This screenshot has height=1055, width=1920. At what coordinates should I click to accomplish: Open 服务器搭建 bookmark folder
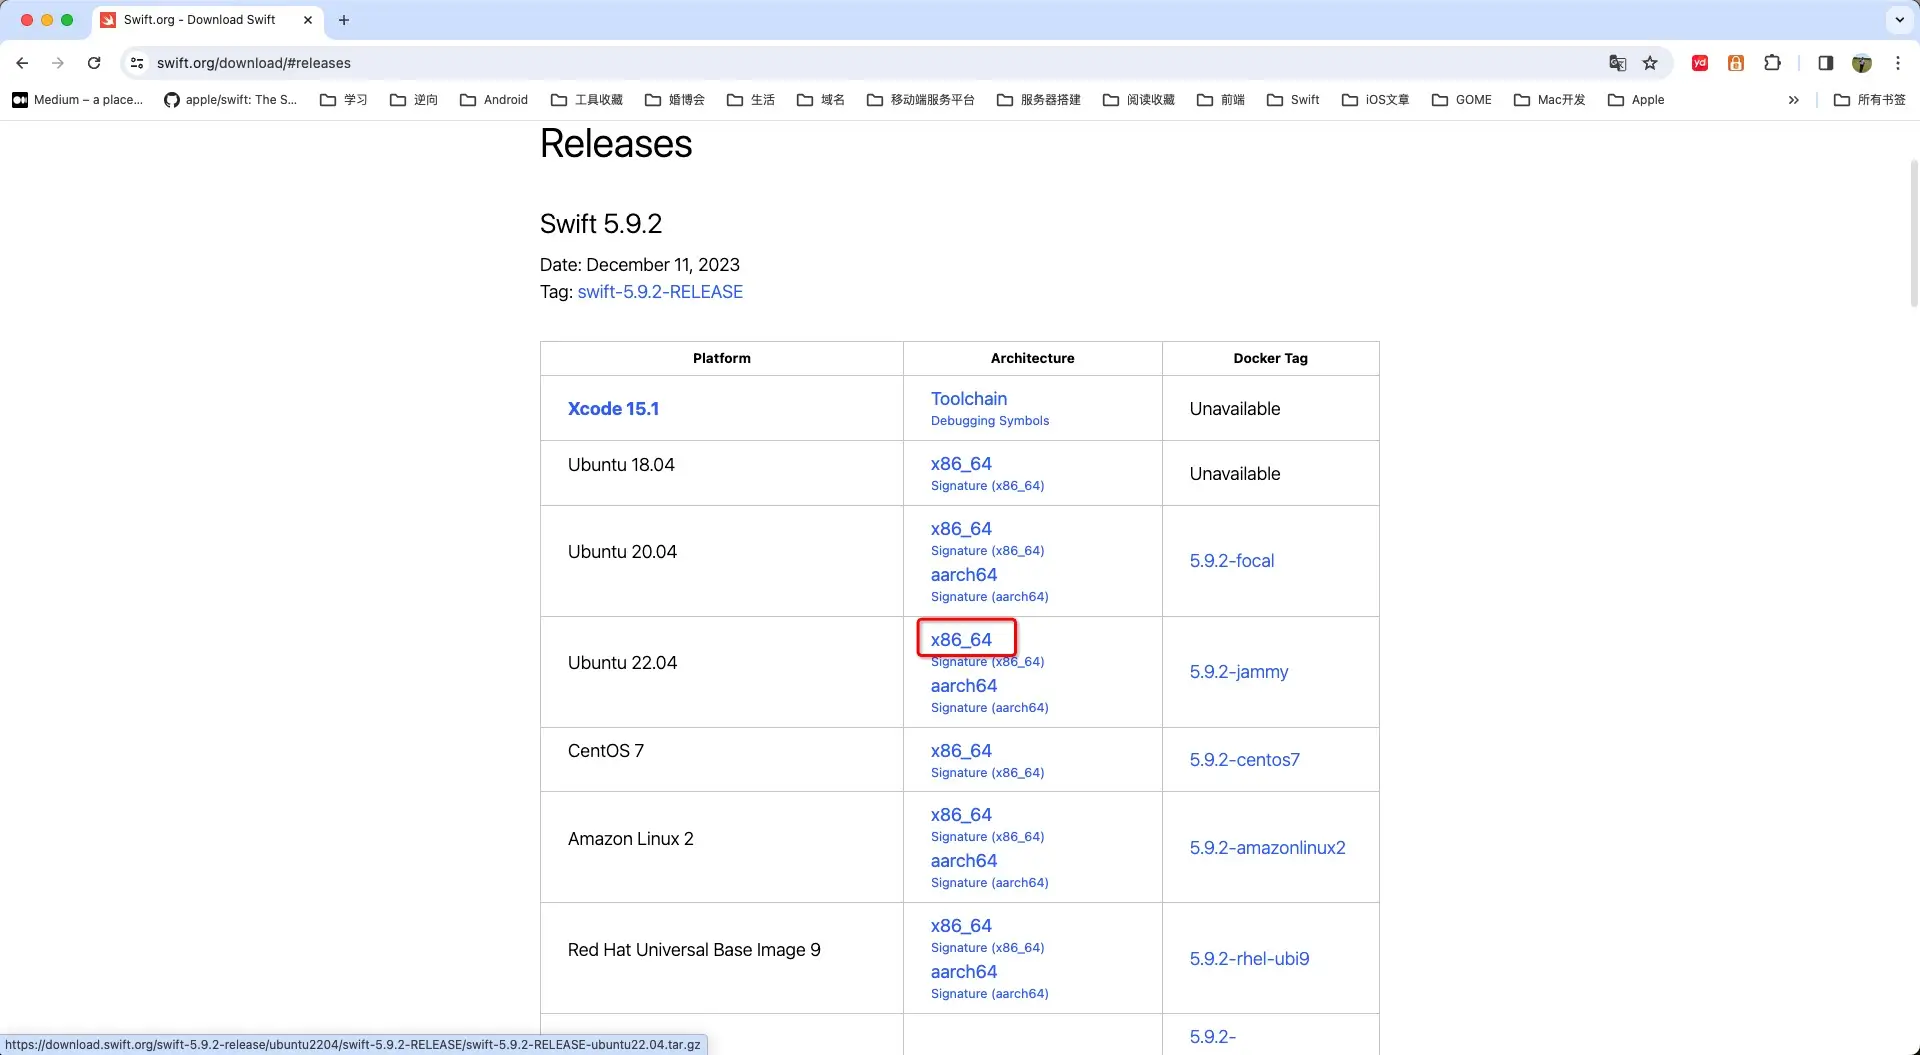[1038, 100]
